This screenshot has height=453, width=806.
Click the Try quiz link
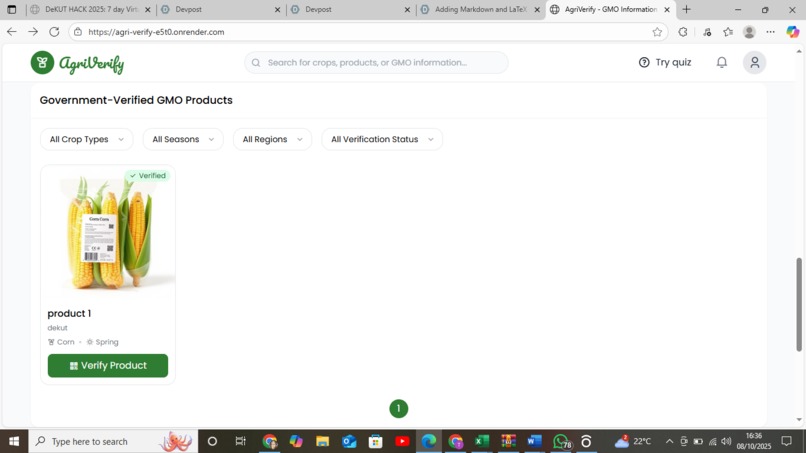(665, 62)
